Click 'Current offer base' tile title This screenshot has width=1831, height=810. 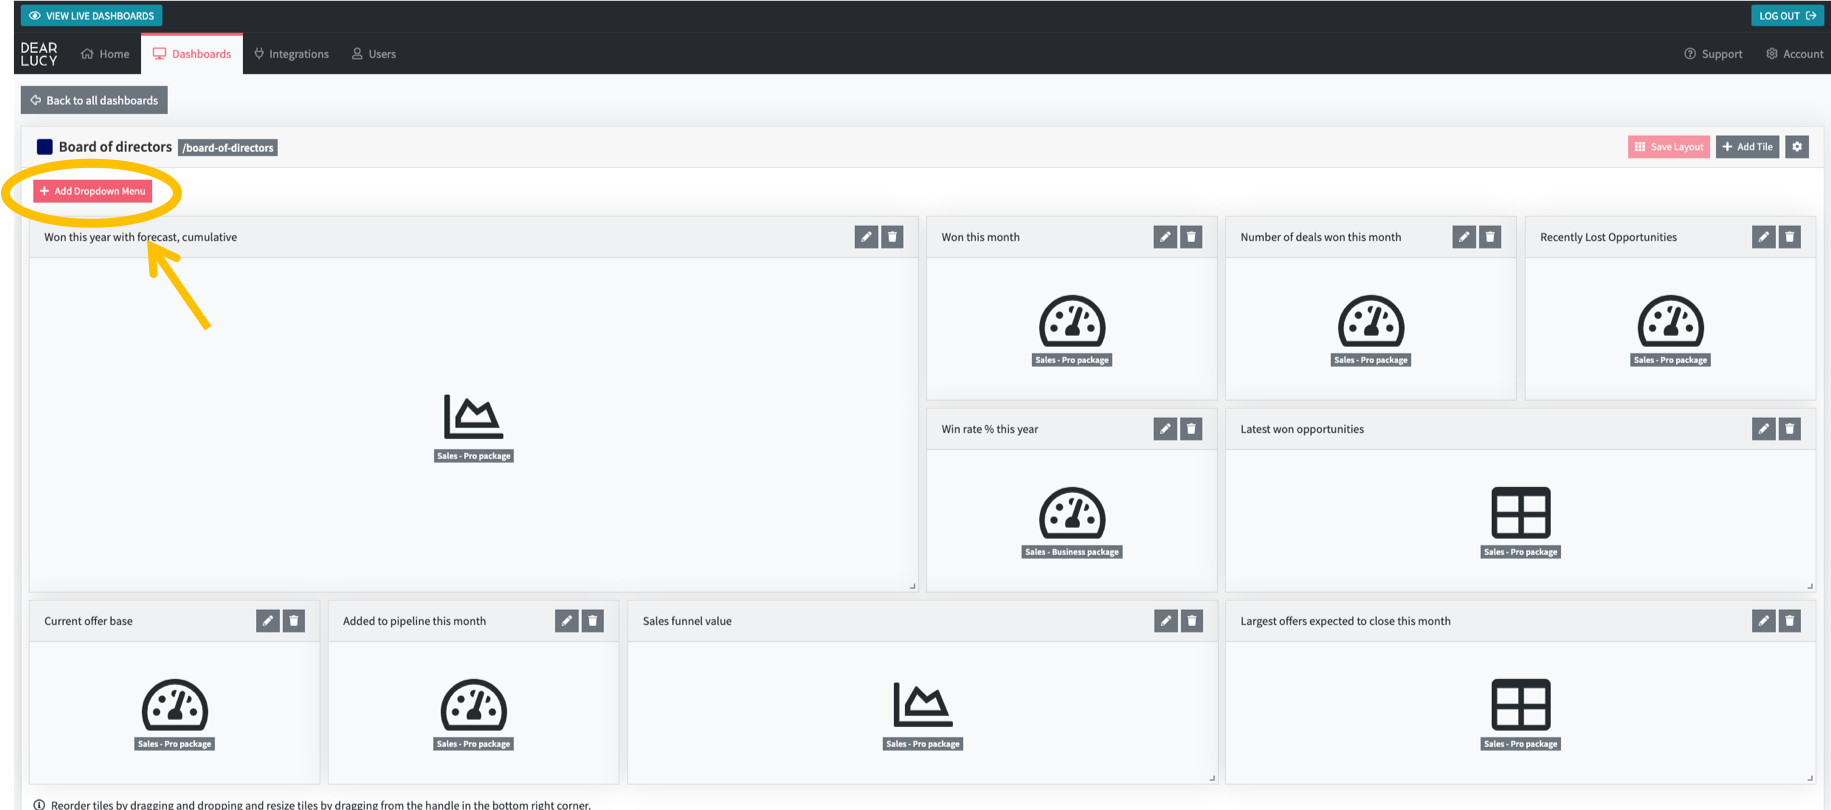tap(88, 621)
